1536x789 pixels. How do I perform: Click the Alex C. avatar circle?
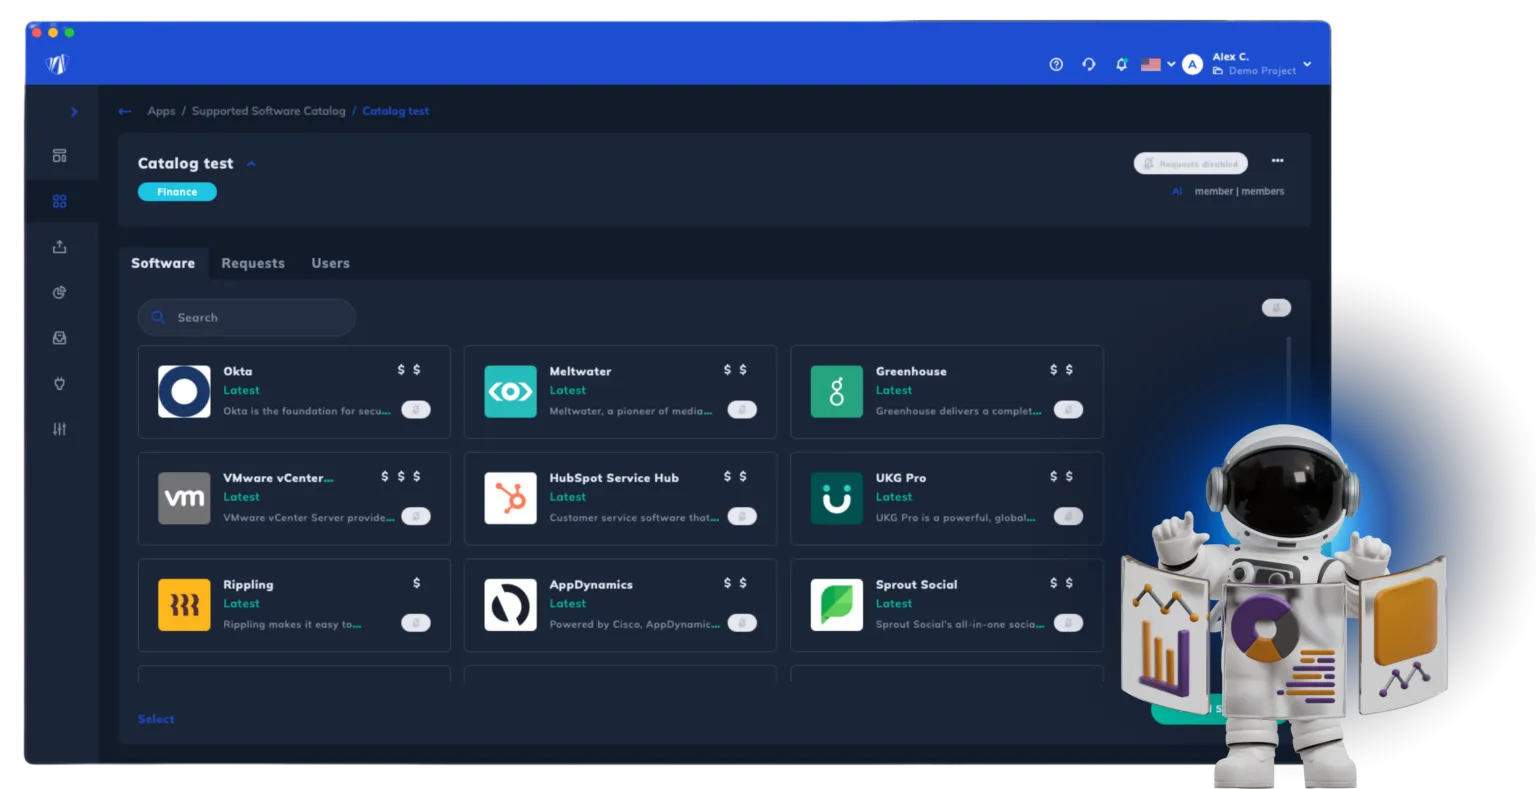click(x=1192, y=64)
